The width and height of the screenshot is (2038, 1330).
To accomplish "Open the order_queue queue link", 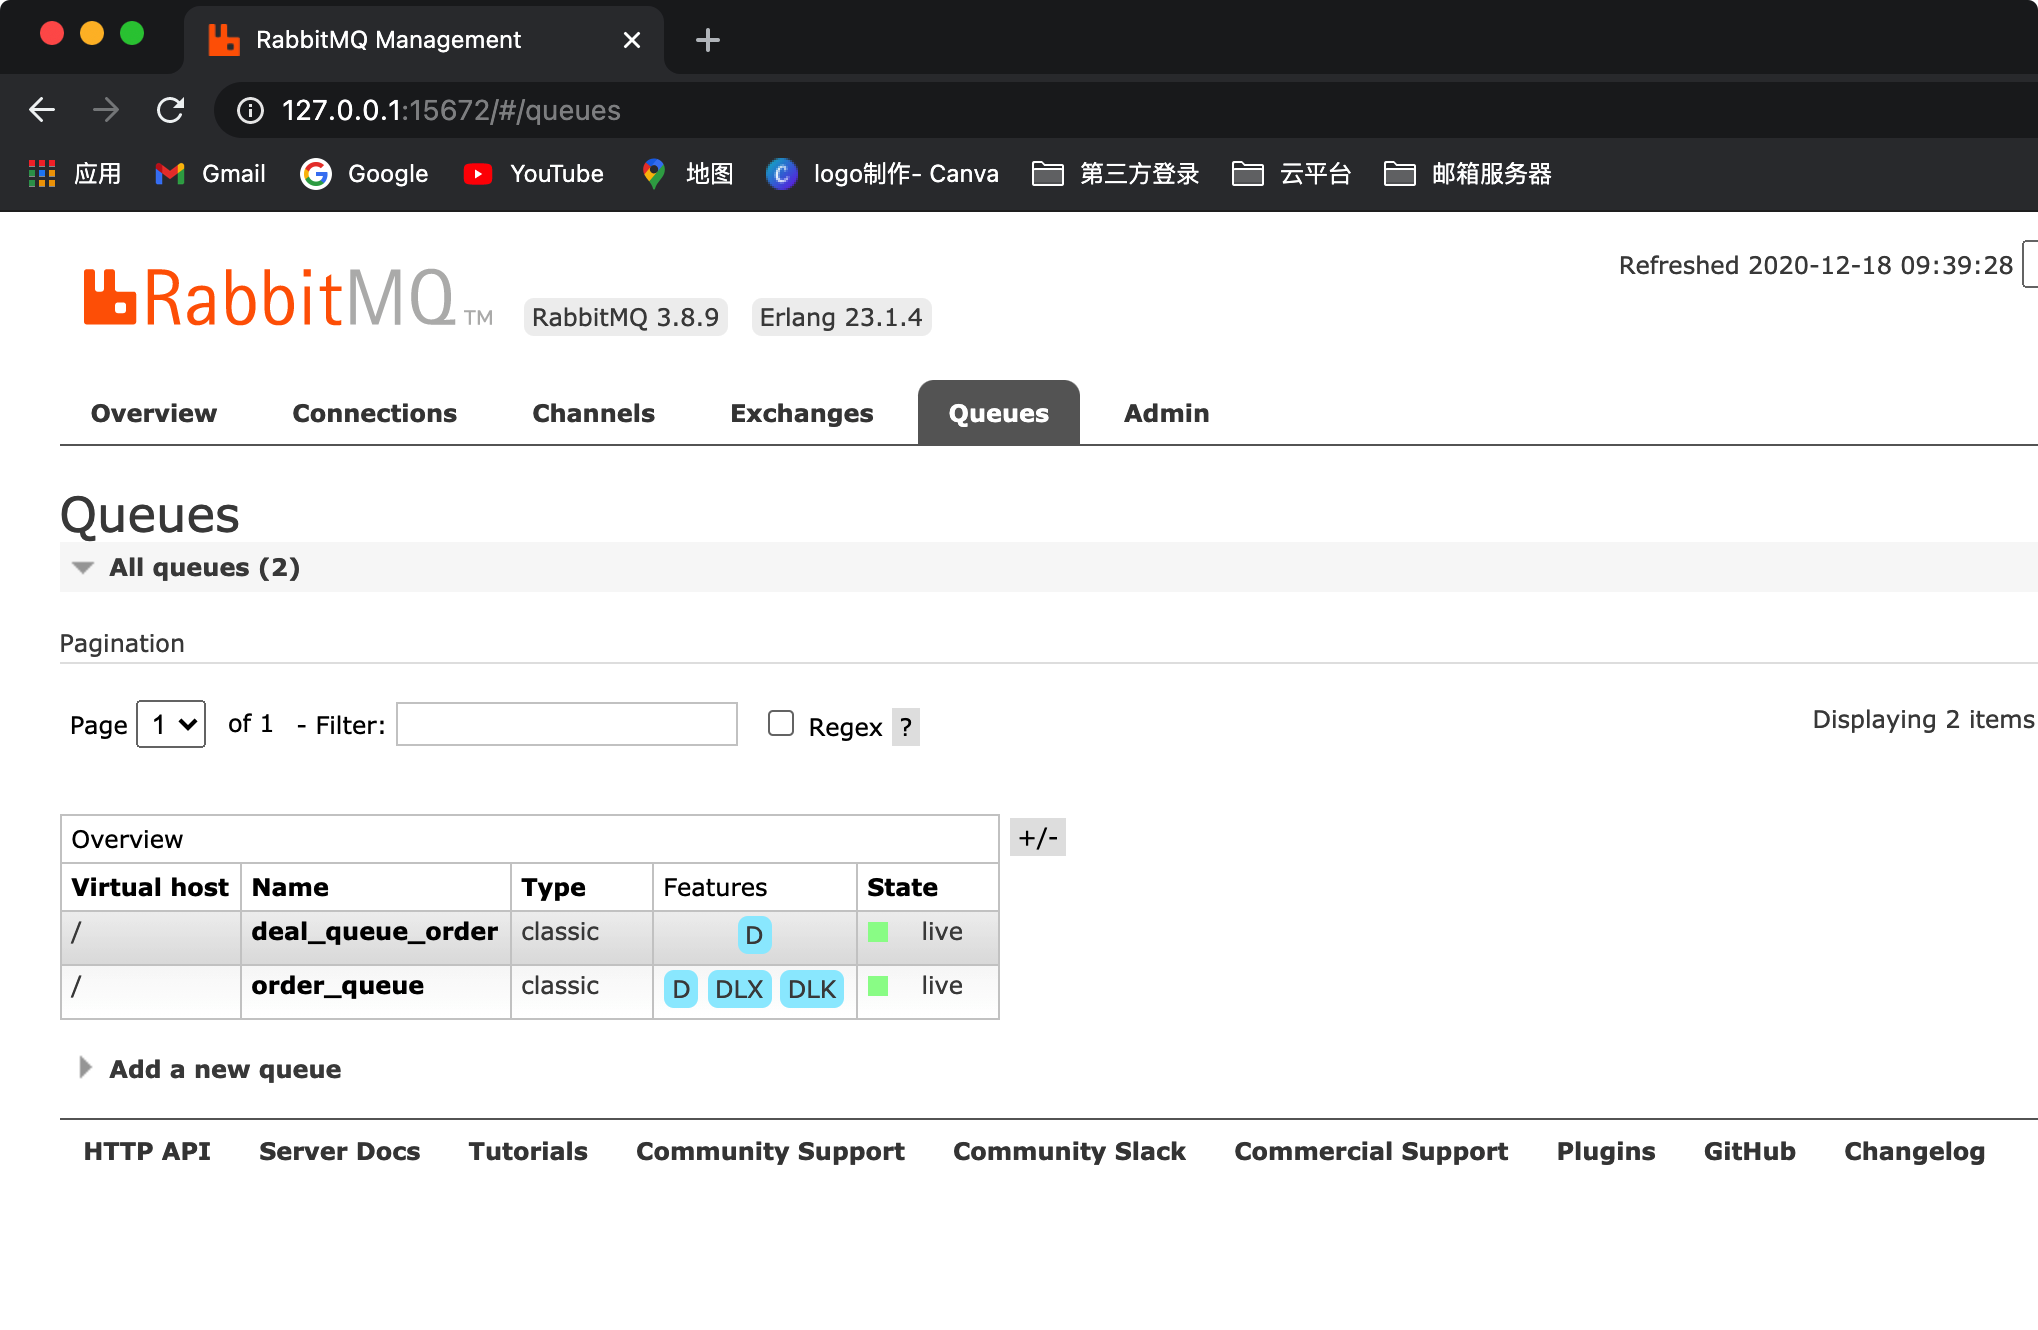I will [337, 985].
